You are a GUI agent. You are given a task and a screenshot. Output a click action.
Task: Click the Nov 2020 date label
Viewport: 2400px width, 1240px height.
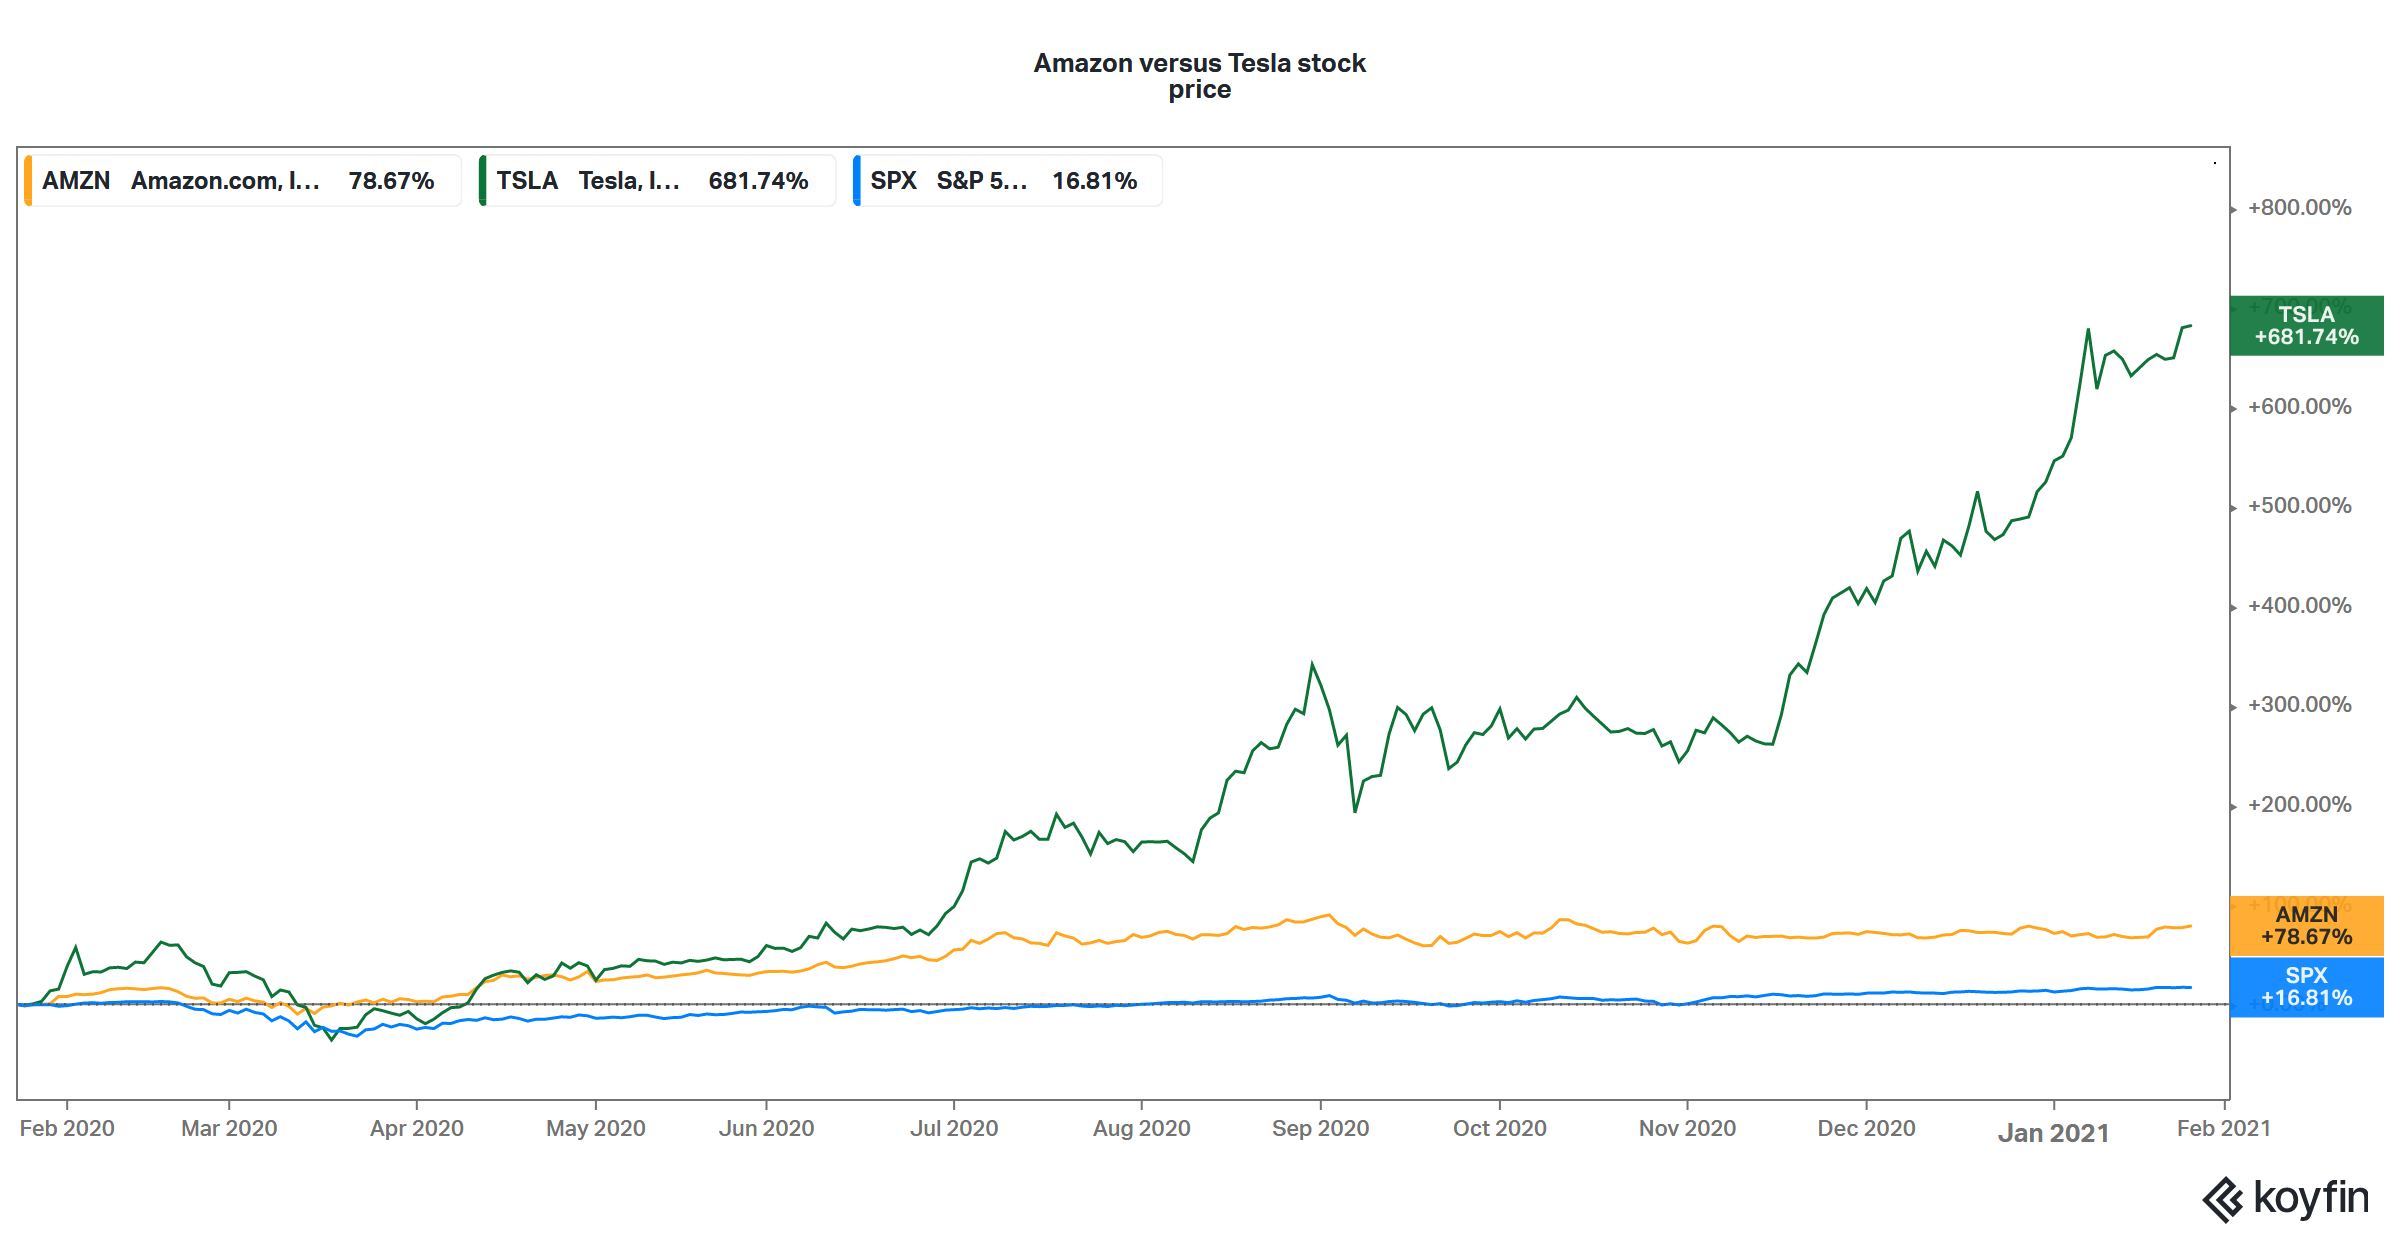[x=1687, y=1128]
